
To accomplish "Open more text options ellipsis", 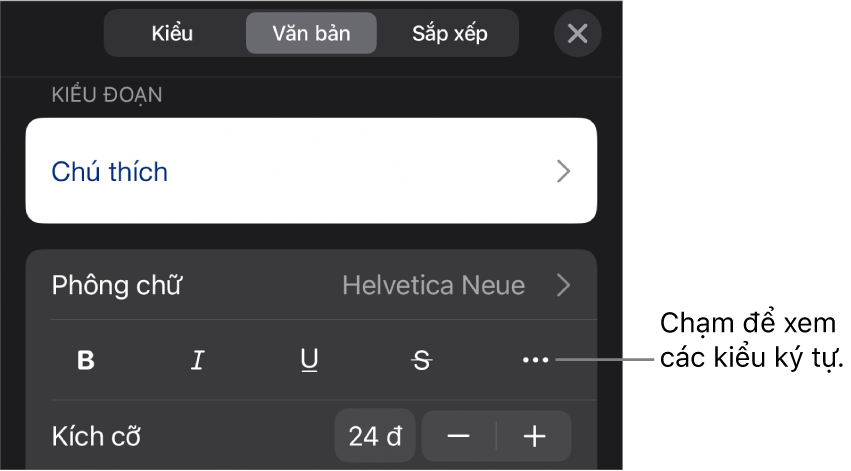I will [535, 361].
